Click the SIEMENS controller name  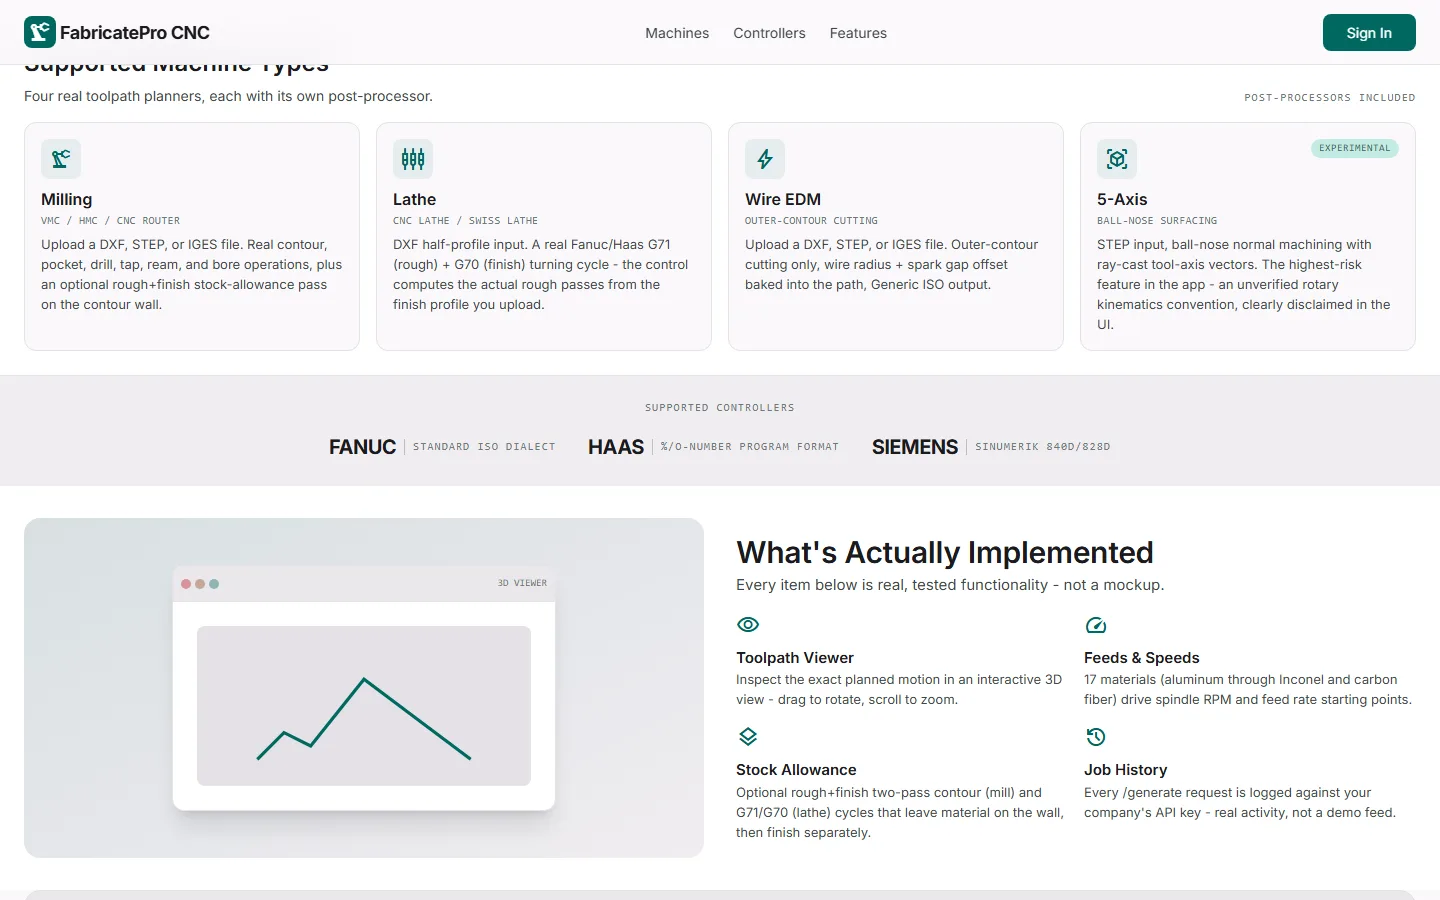click(x=915, y=447)
